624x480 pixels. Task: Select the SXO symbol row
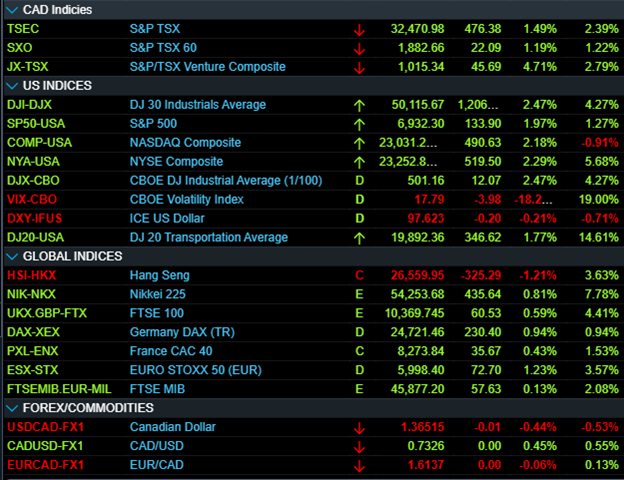click(19, 48)
